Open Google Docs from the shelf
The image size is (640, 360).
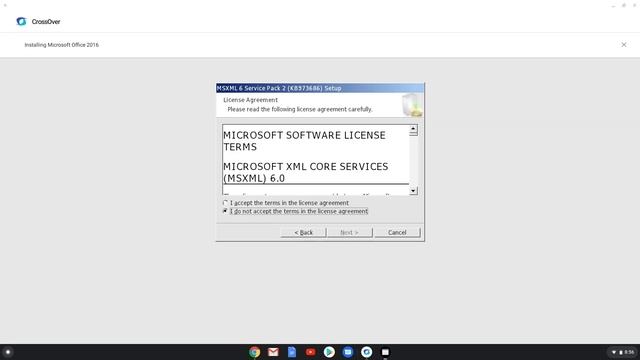click(292, 352)
